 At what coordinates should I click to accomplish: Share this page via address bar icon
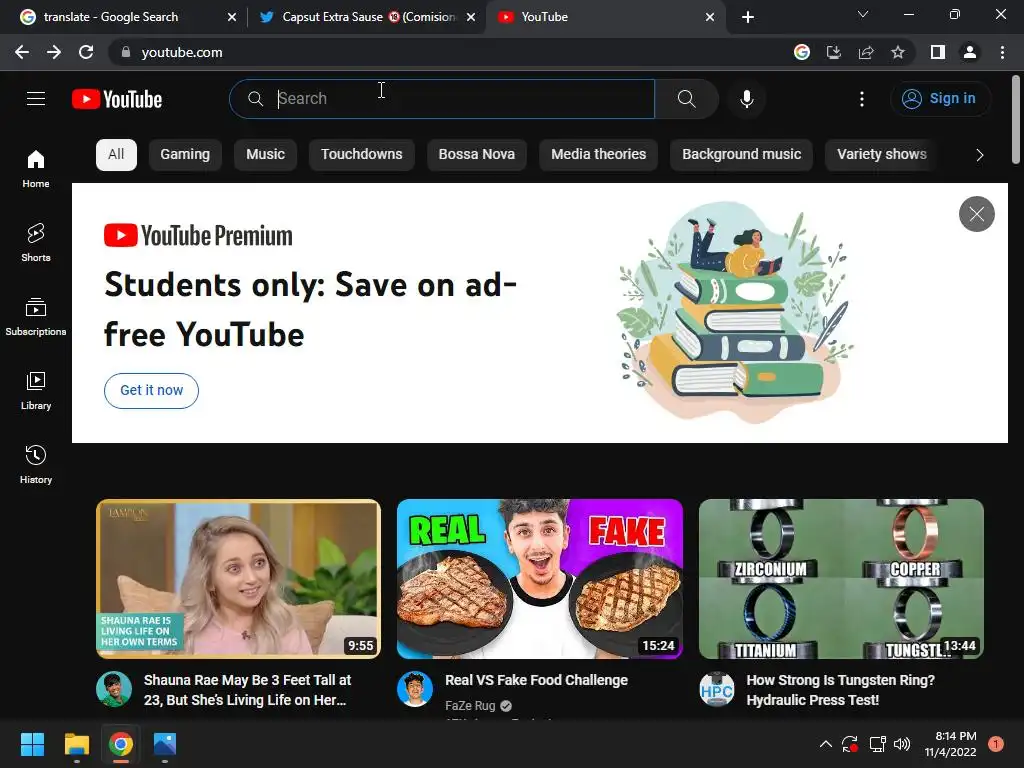pos(866,52)
